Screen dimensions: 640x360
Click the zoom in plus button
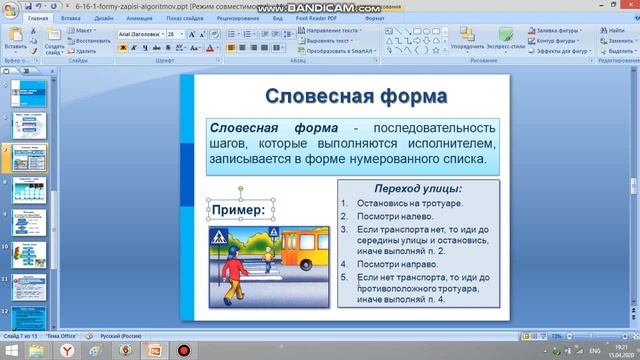coord(624,336)
